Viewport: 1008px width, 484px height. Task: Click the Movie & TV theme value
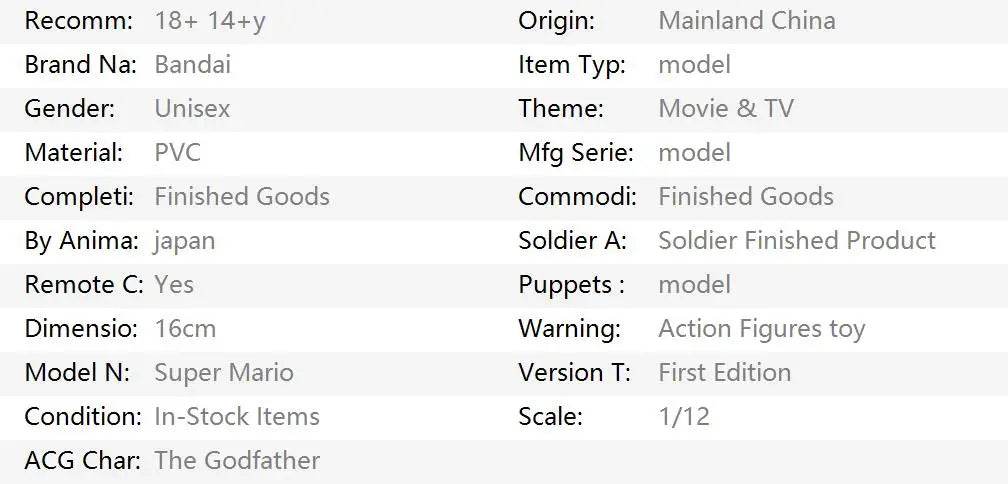pyautogui.click(x=725, y=109)
